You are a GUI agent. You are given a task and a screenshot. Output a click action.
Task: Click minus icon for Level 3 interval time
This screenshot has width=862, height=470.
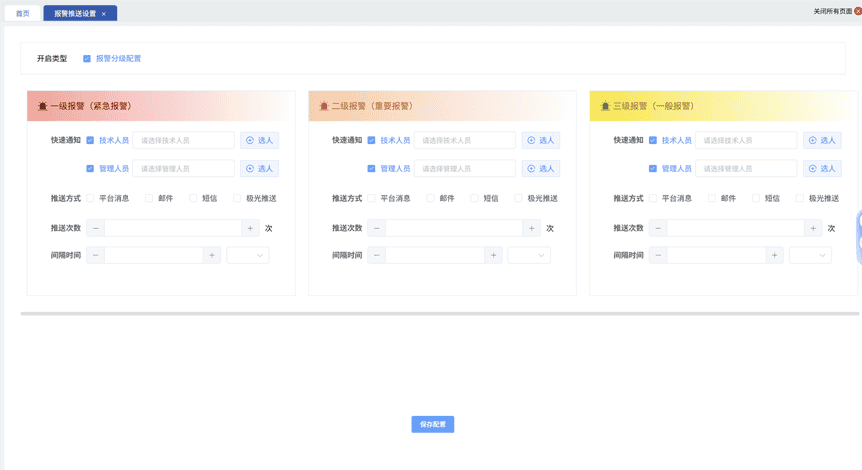pos(658,255)
